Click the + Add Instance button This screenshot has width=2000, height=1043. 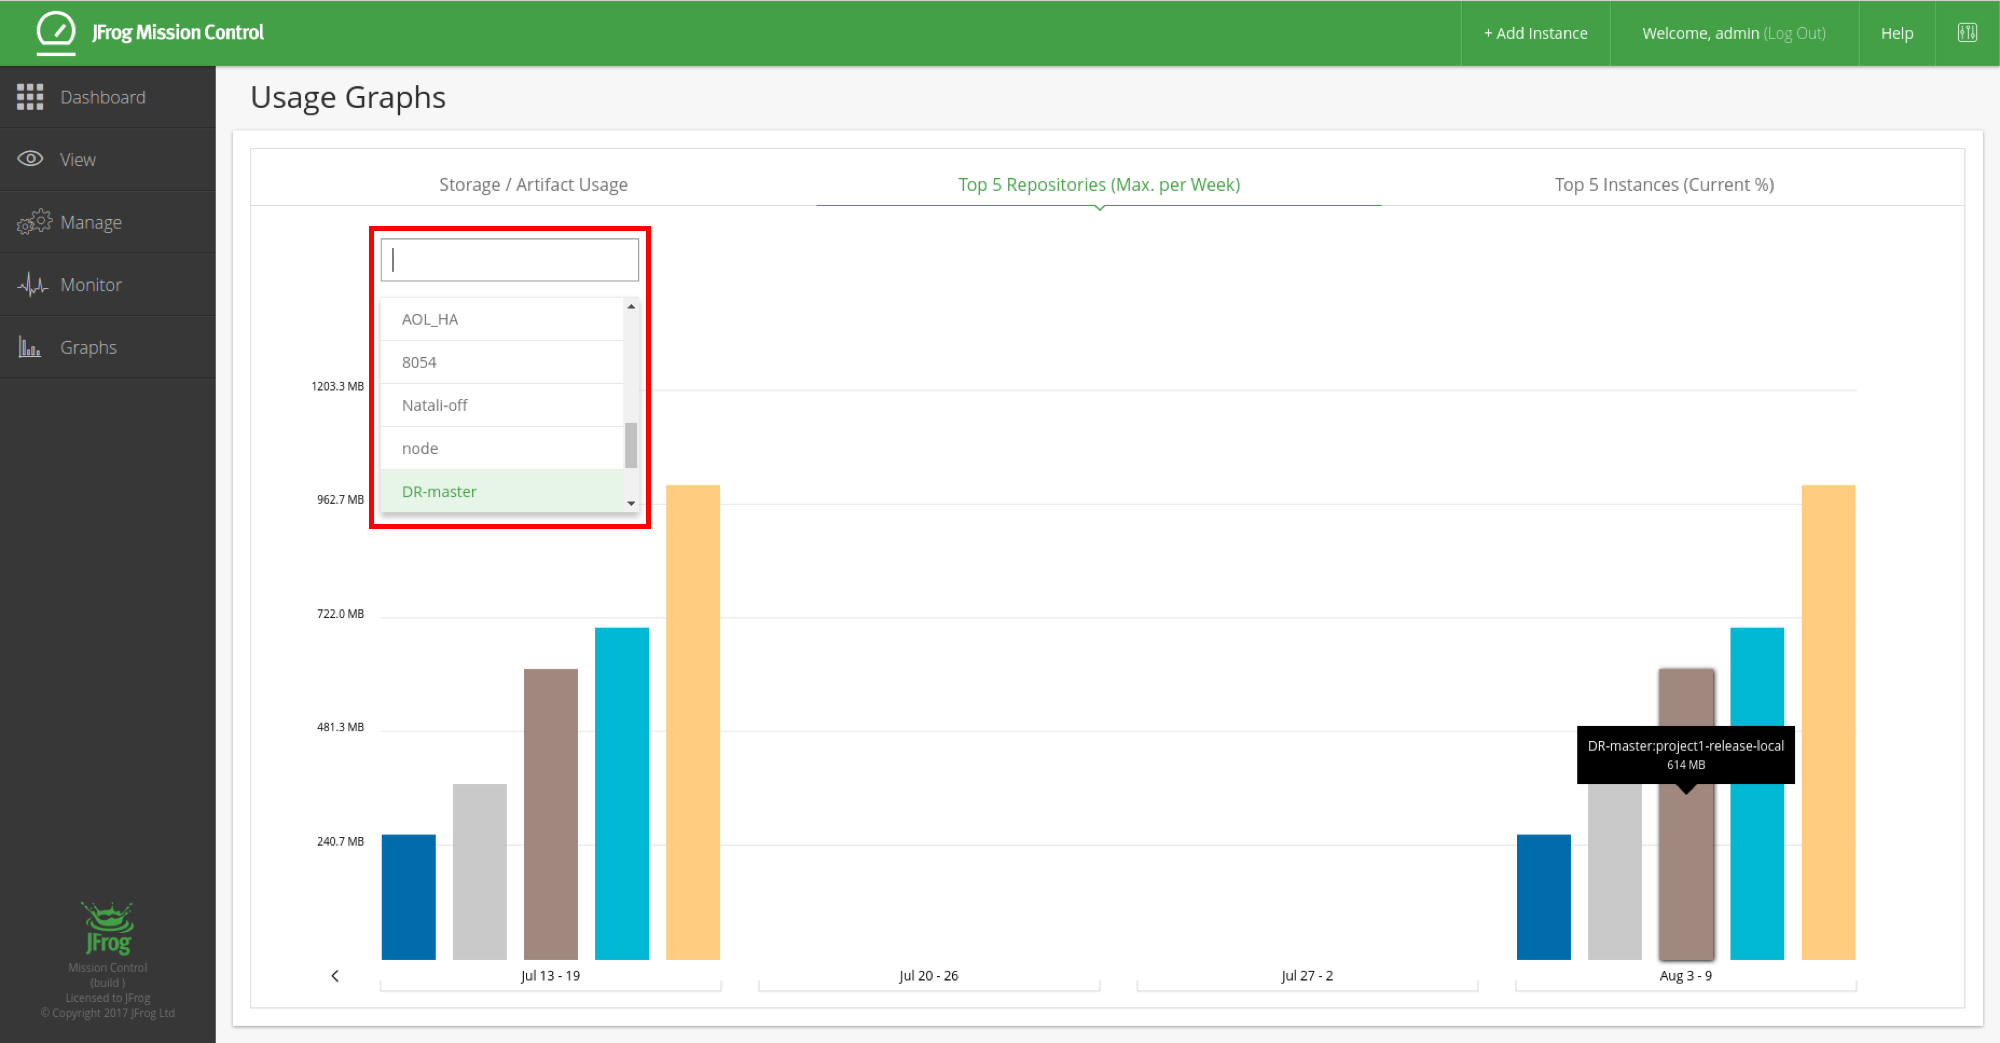pos(1535,33)
